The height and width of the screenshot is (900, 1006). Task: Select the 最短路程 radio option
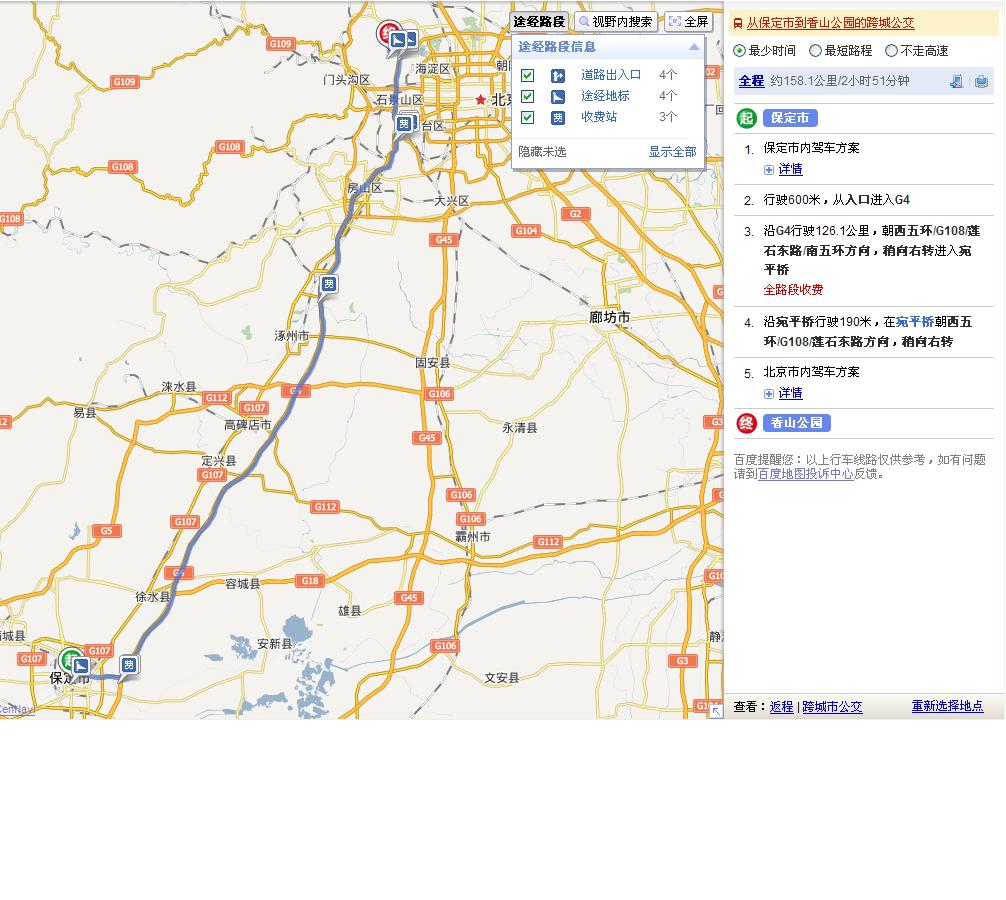point(815,51)
